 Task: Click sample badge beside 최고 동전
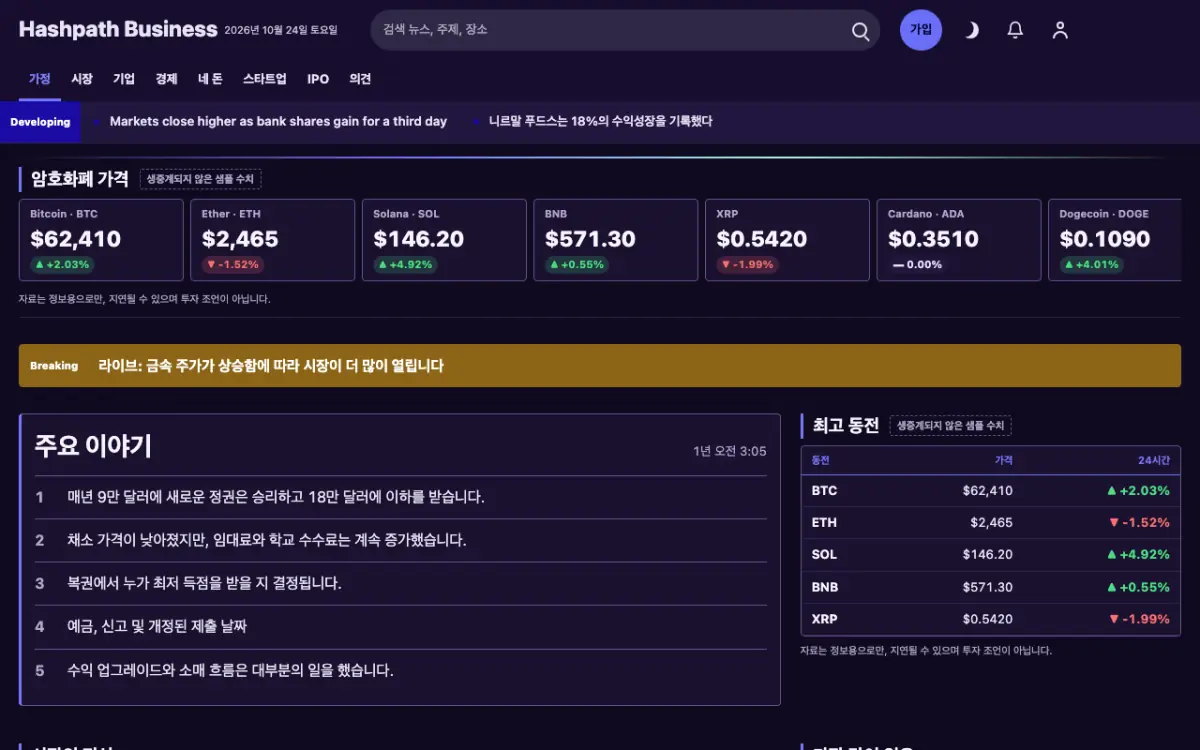[x=950, y=426]
